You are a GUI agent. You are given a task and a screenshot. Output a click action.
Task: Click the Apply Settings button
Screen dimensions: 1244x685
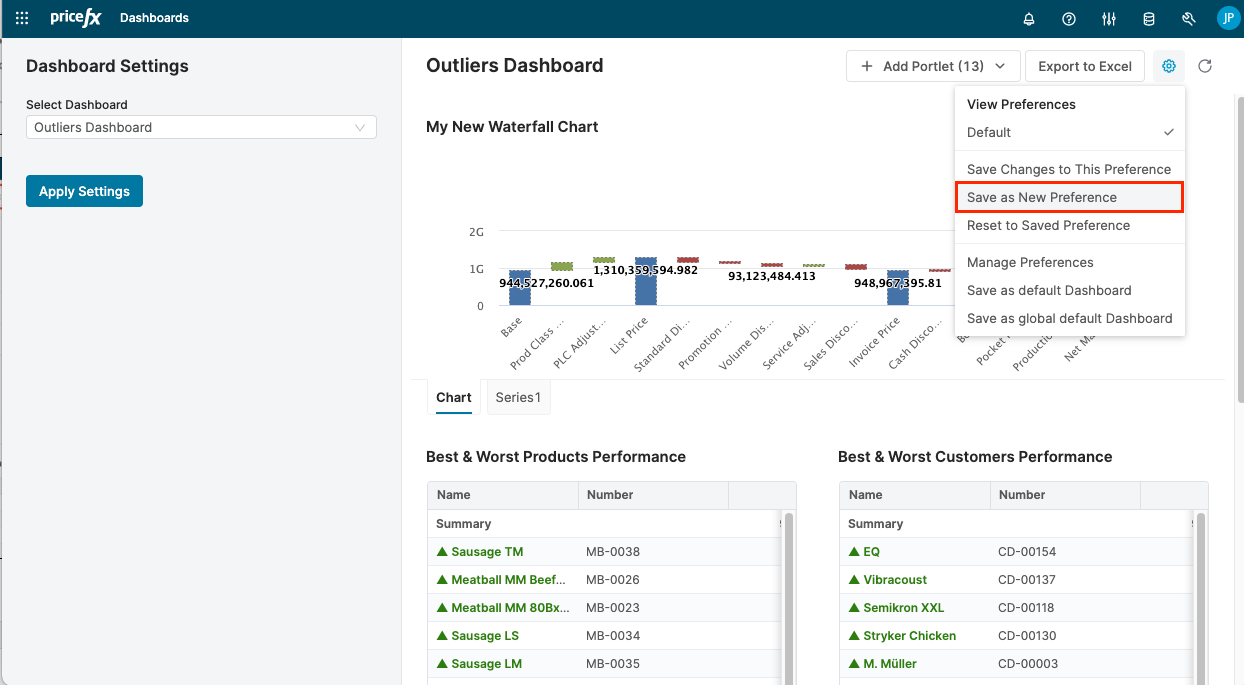(x=84, y=190)
